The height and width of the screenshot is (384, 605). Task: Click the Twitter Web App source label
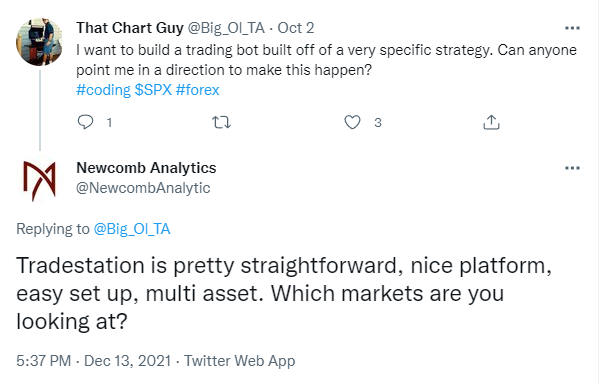(240, 361)
